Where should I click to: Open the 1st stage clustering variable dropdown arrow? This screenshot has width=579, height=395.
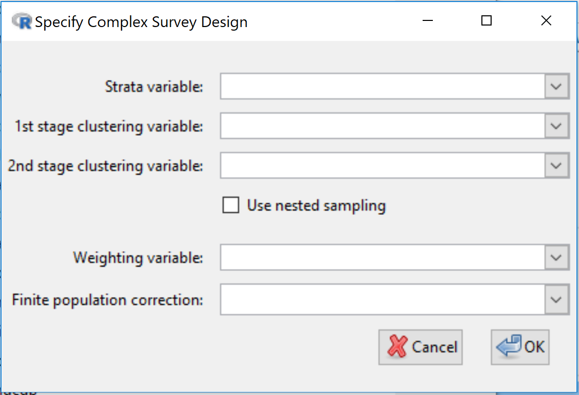pyautogui.click(x=556, y=126)
